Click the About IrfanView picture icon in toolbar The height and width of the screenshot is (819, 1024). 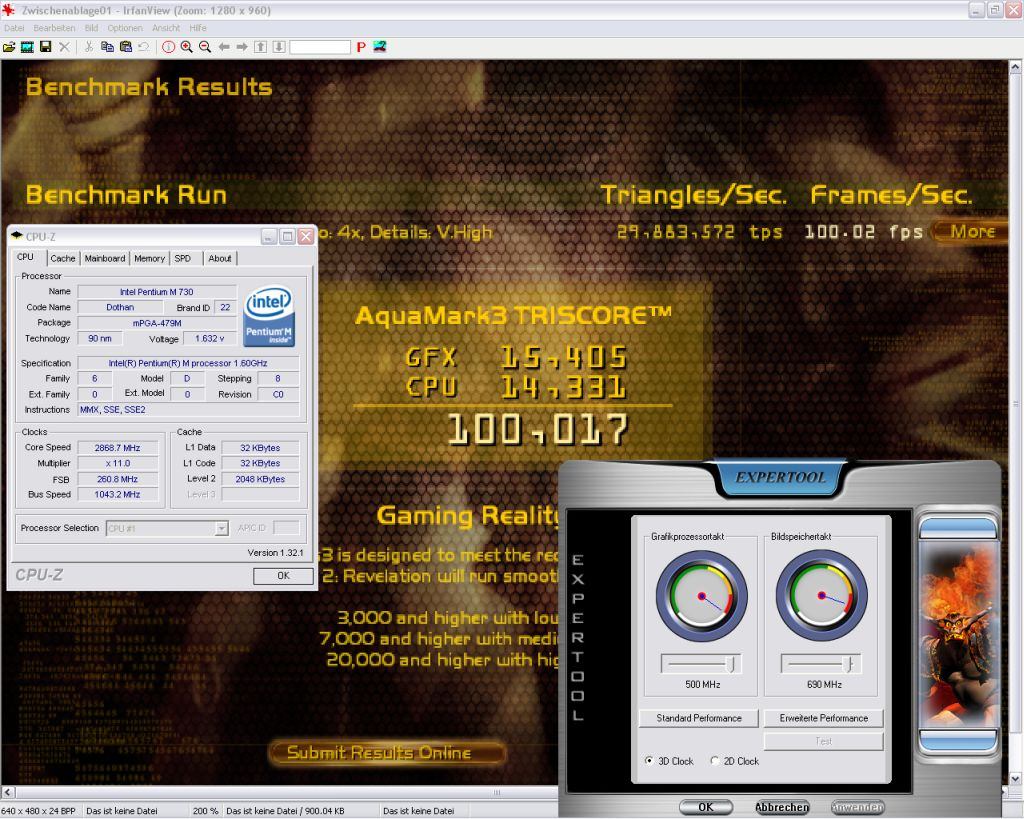click(x=379, y=46)
